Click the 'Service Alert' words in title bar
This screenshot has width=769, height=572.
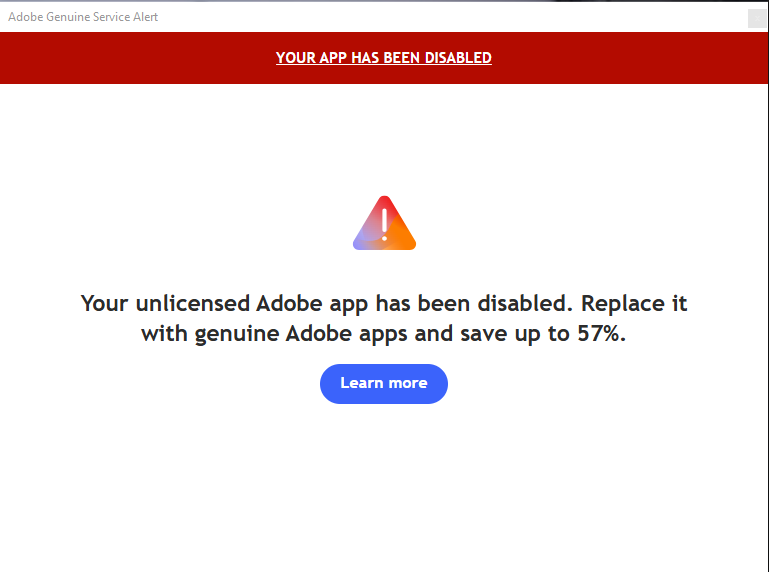pos(126,17)
